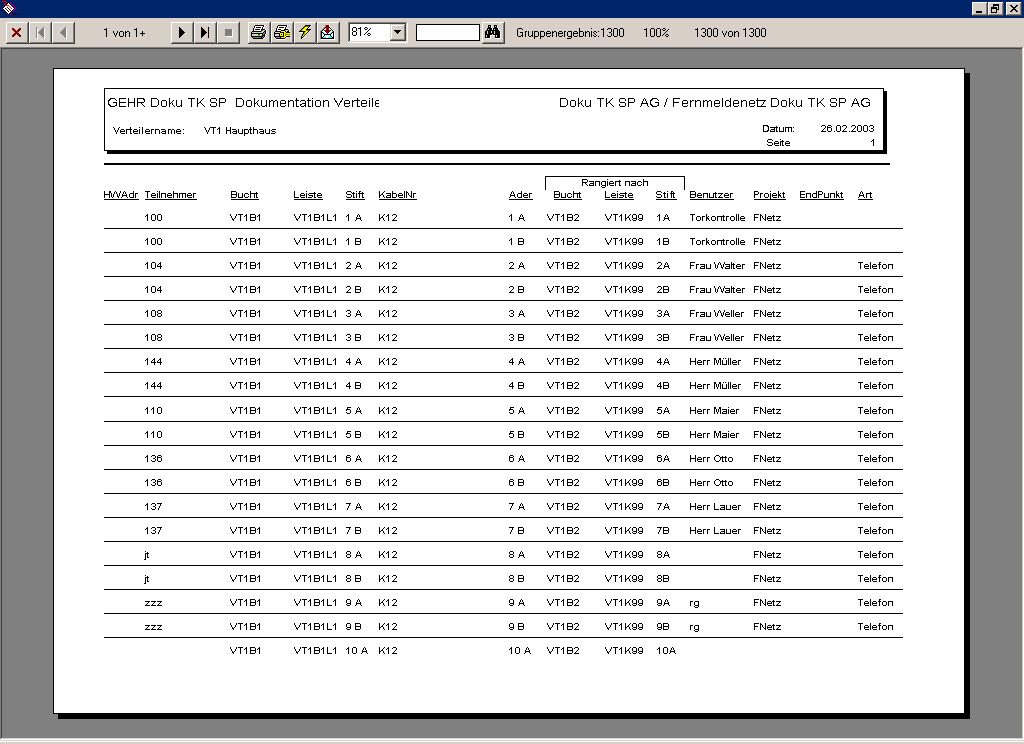Click the 'Benutzer' column header
This screenshot has height=744, width=1024.
point(711,195)
